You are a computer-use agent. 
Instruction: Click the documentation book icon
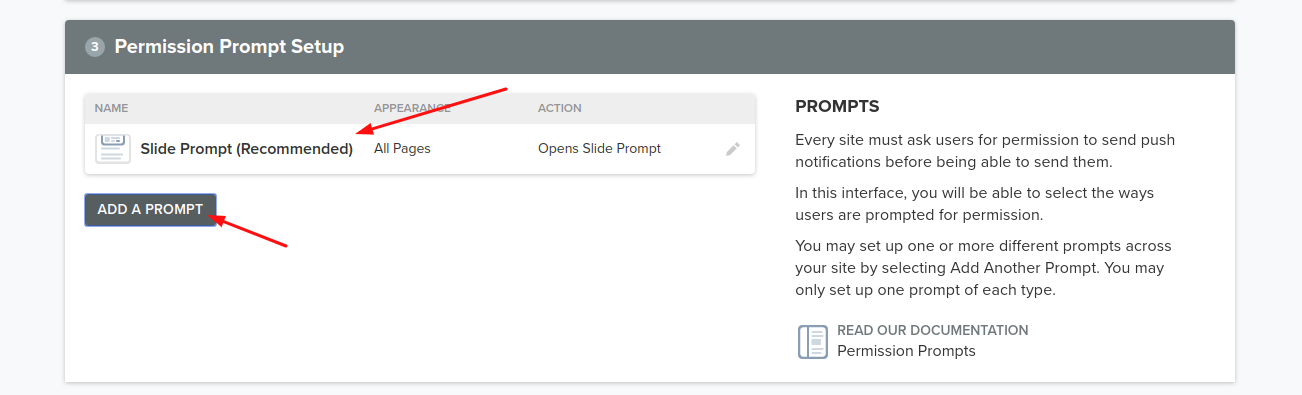[812, 341]
